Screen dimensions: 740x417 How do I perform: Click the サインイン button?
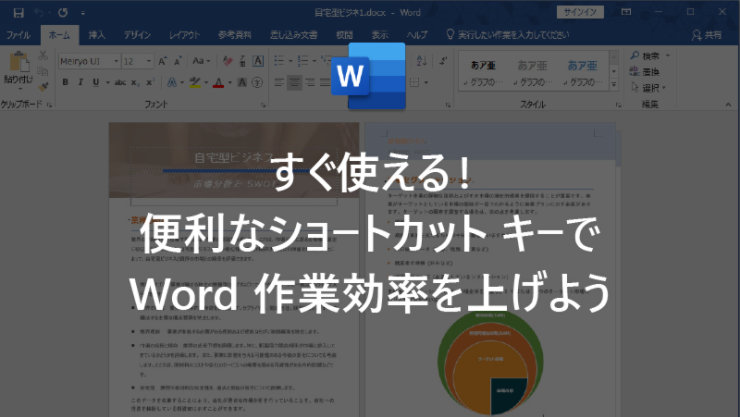coord(580,12)
